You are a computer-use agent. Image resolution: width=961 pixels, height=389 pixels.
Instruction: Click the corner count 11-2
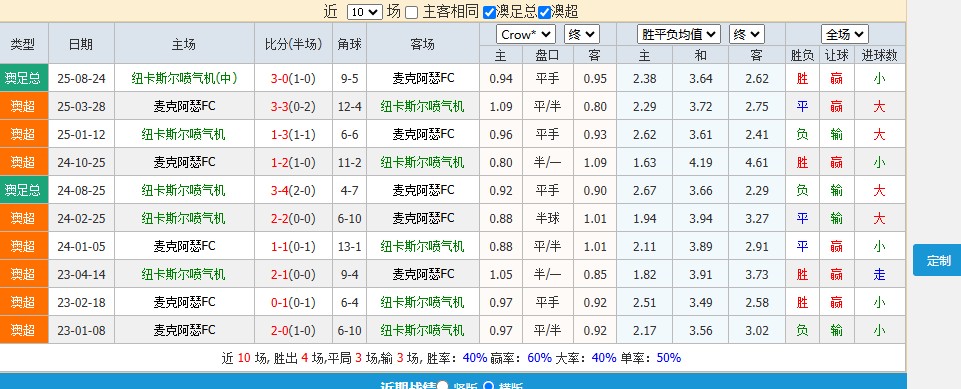click(349, 162)
